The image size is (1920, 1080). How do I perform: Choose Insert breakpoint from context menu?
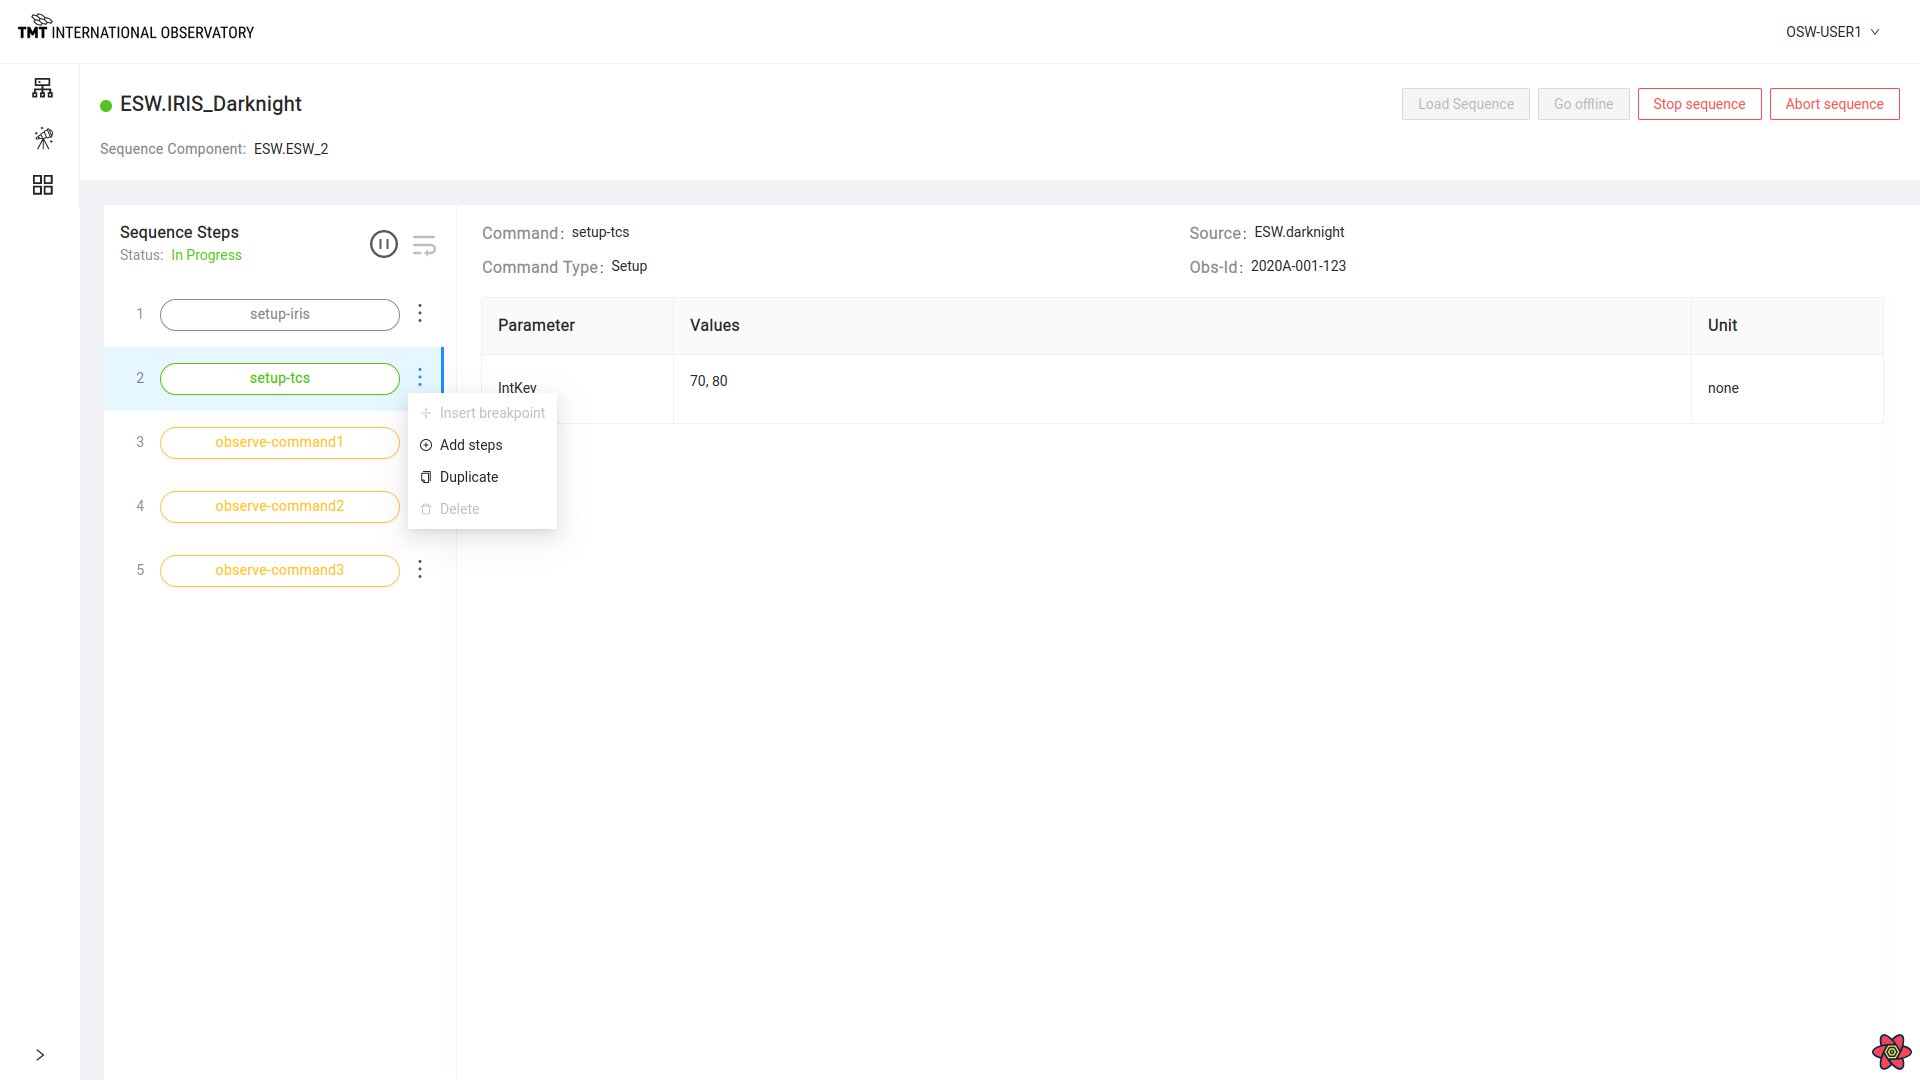coord(483,413)
